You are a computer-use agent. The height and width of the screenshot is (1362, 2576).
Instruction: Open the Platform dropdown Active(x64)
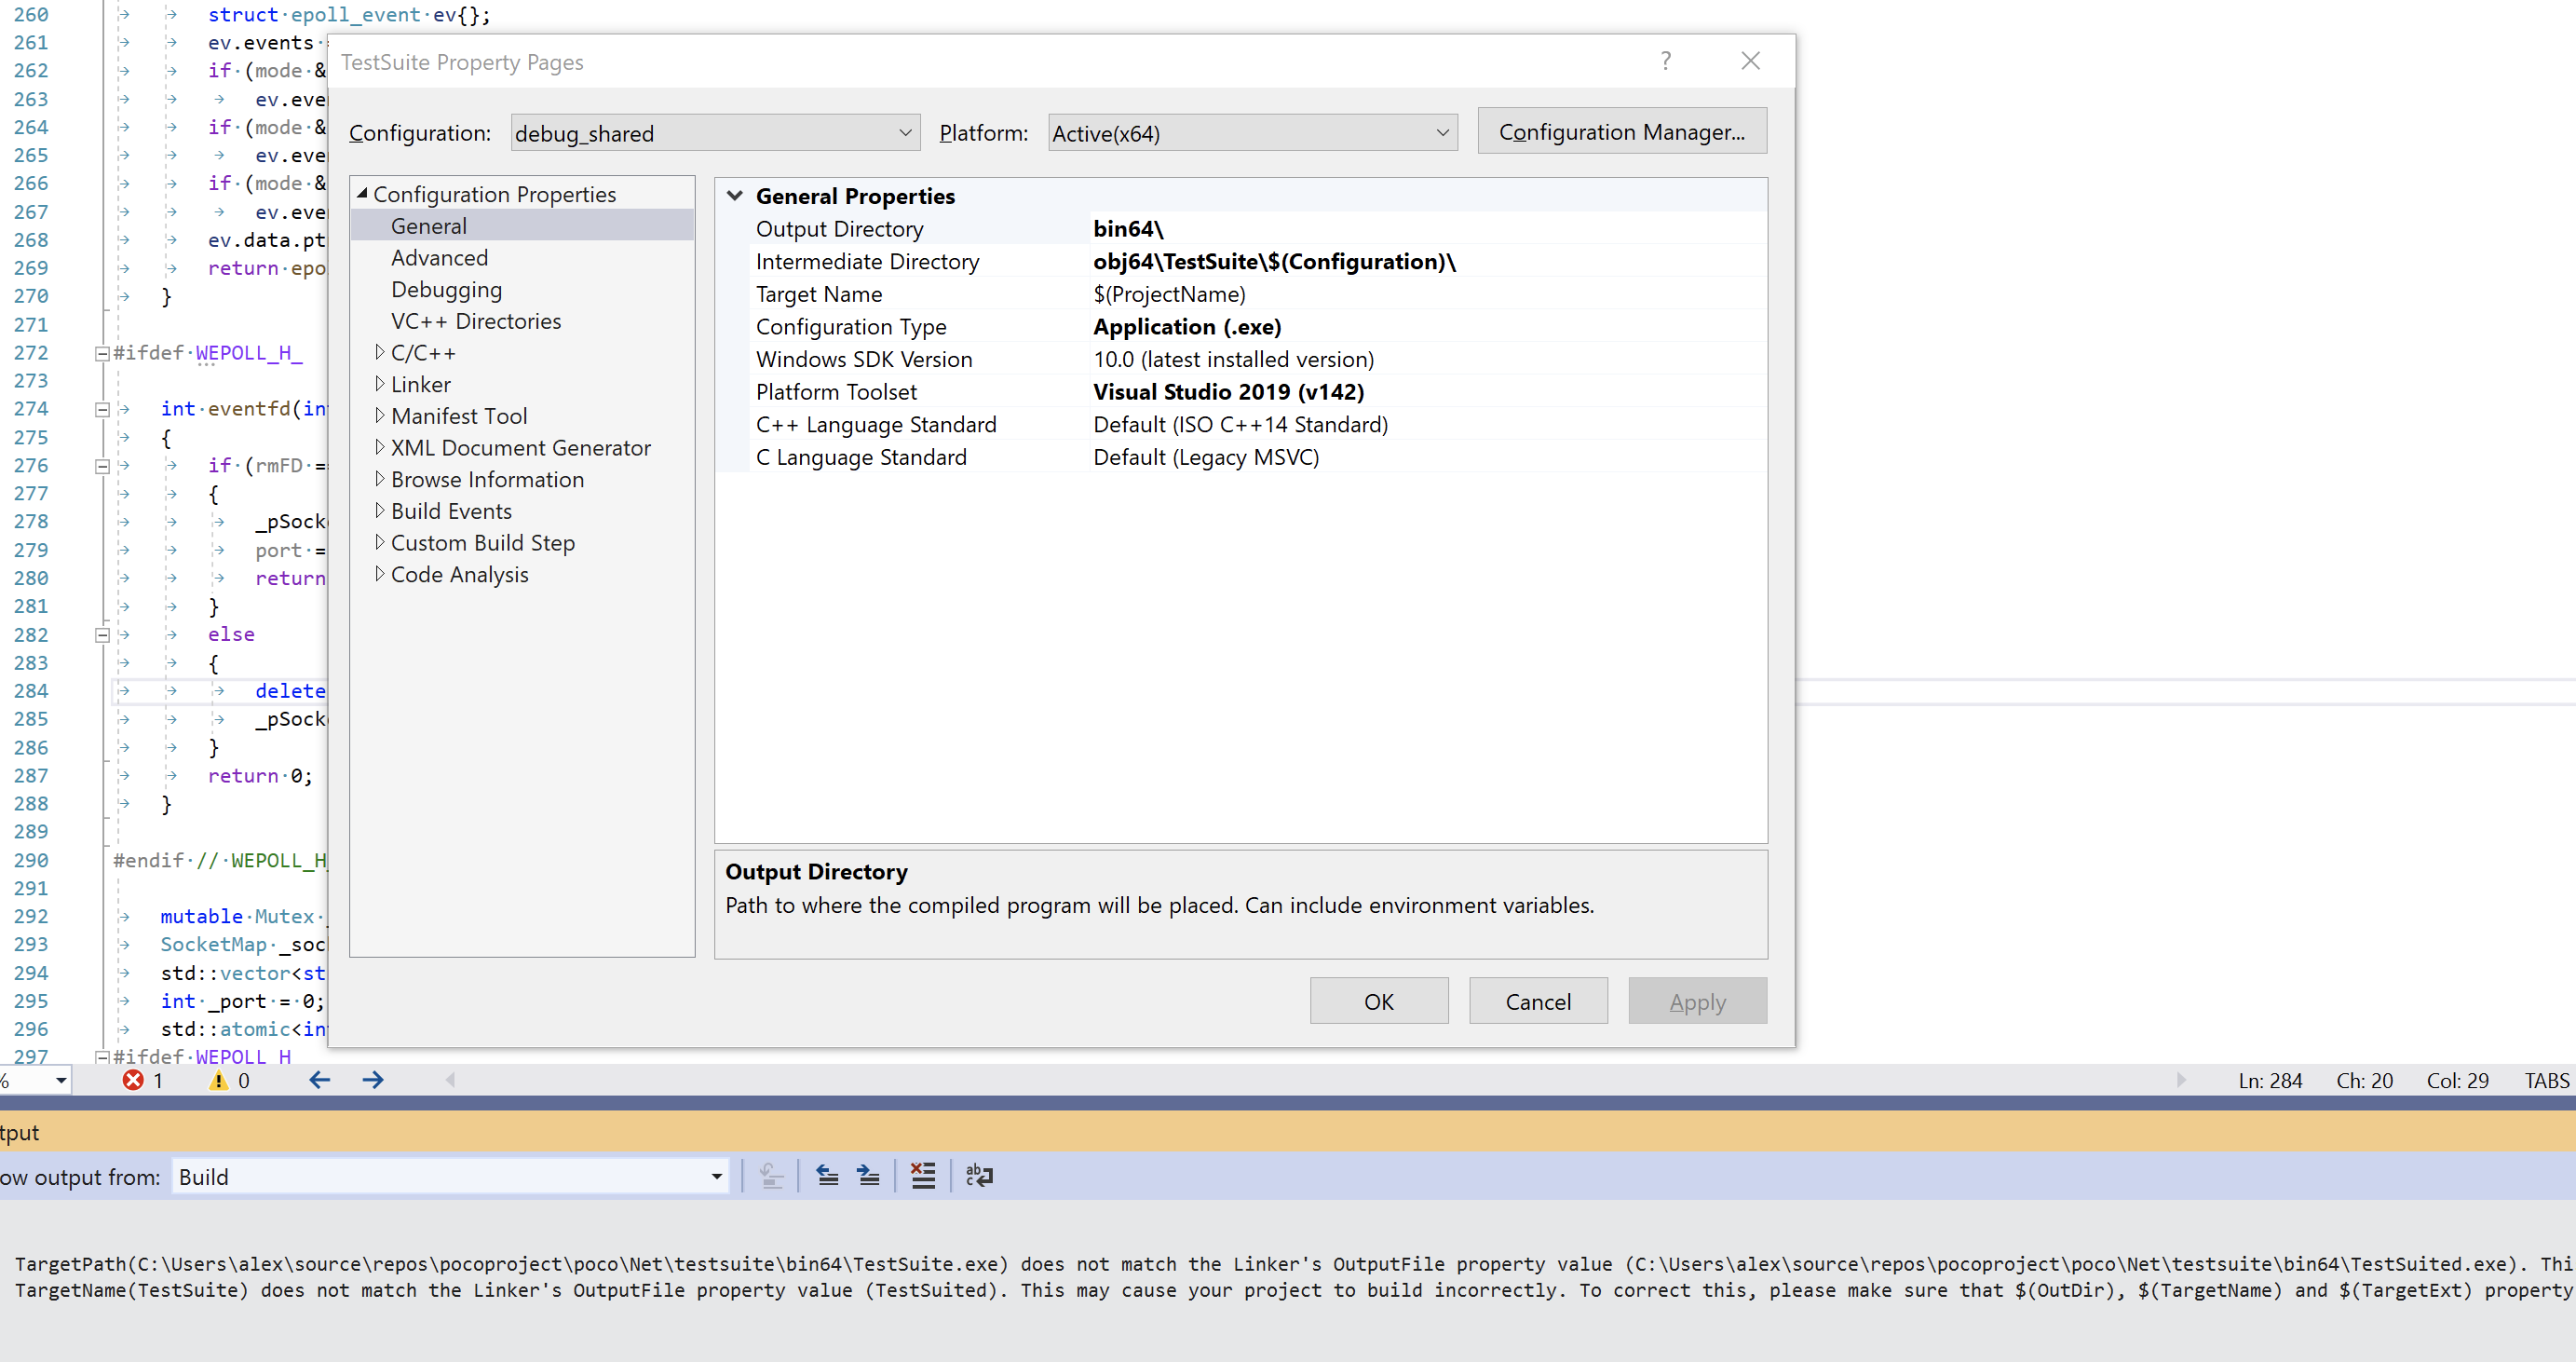1252,133
